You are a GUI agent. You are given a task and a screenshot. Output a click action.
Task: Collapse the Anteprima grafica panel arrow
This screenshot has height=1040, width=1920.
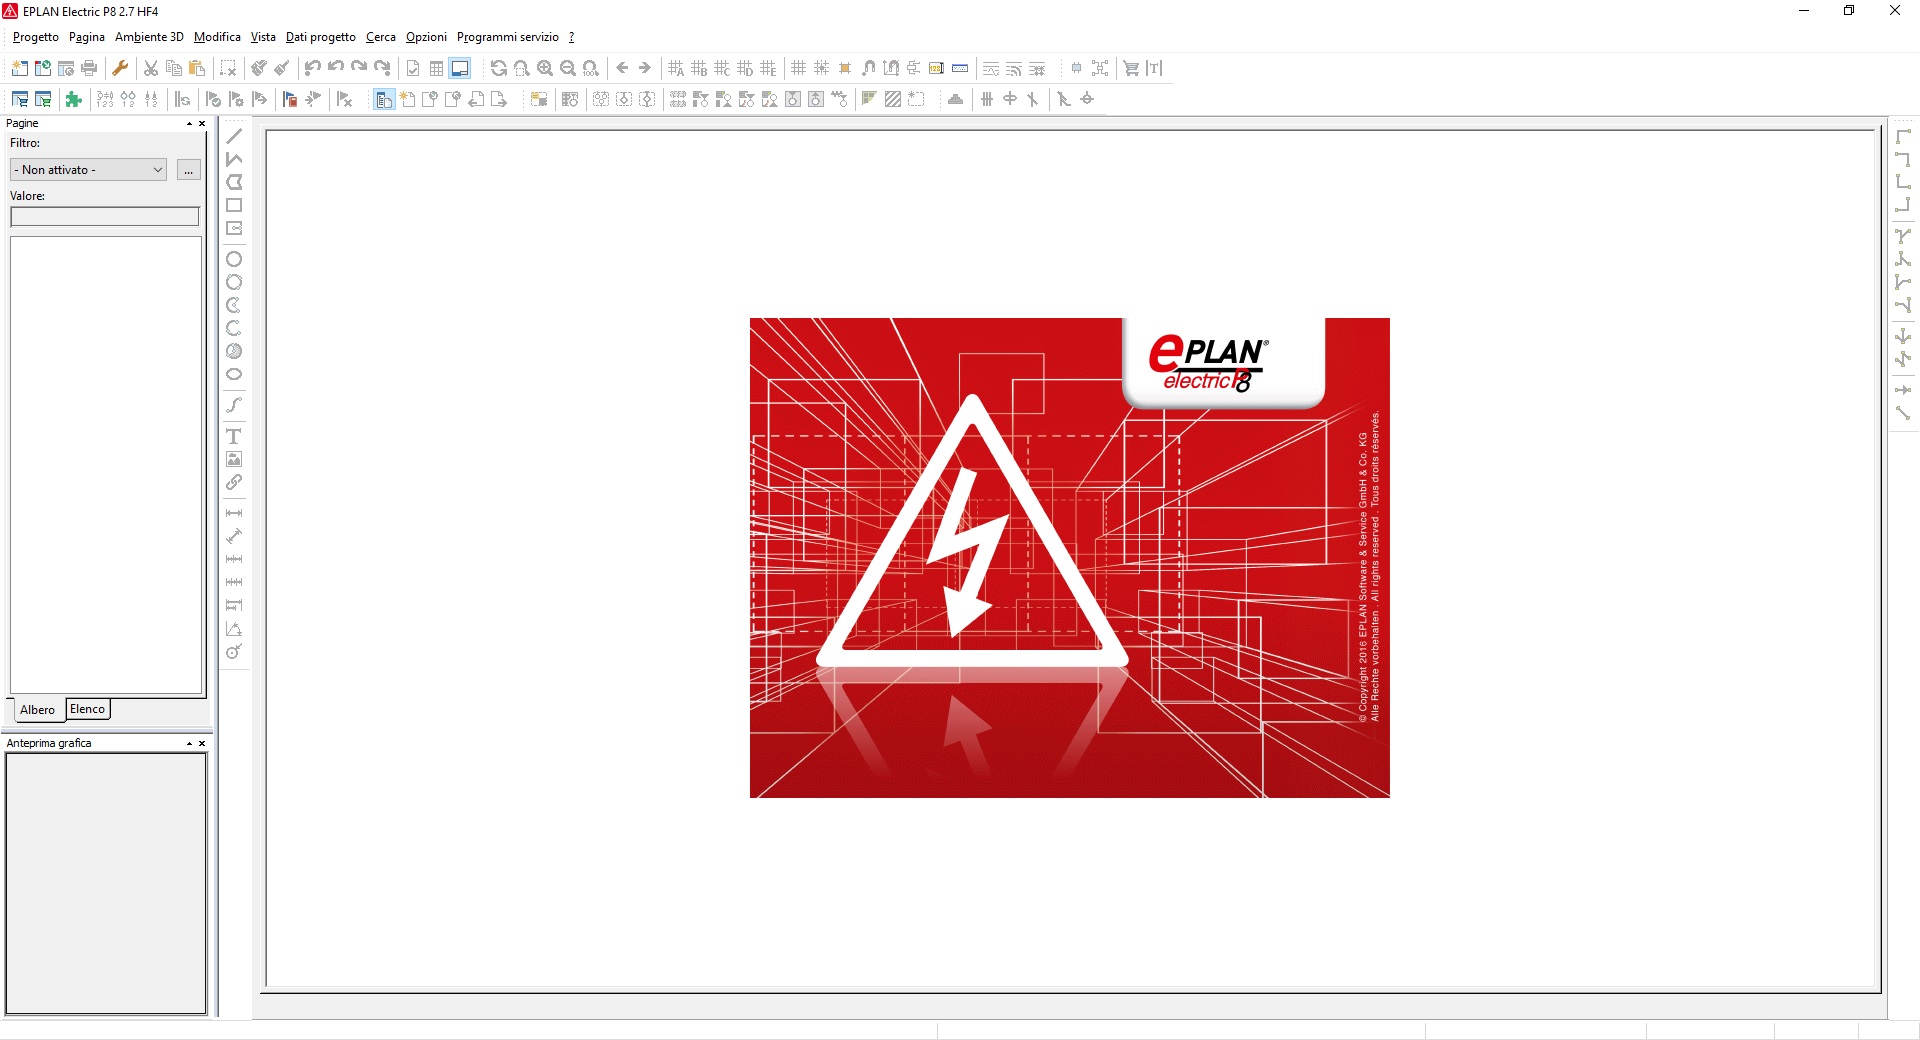pos(189,744)
